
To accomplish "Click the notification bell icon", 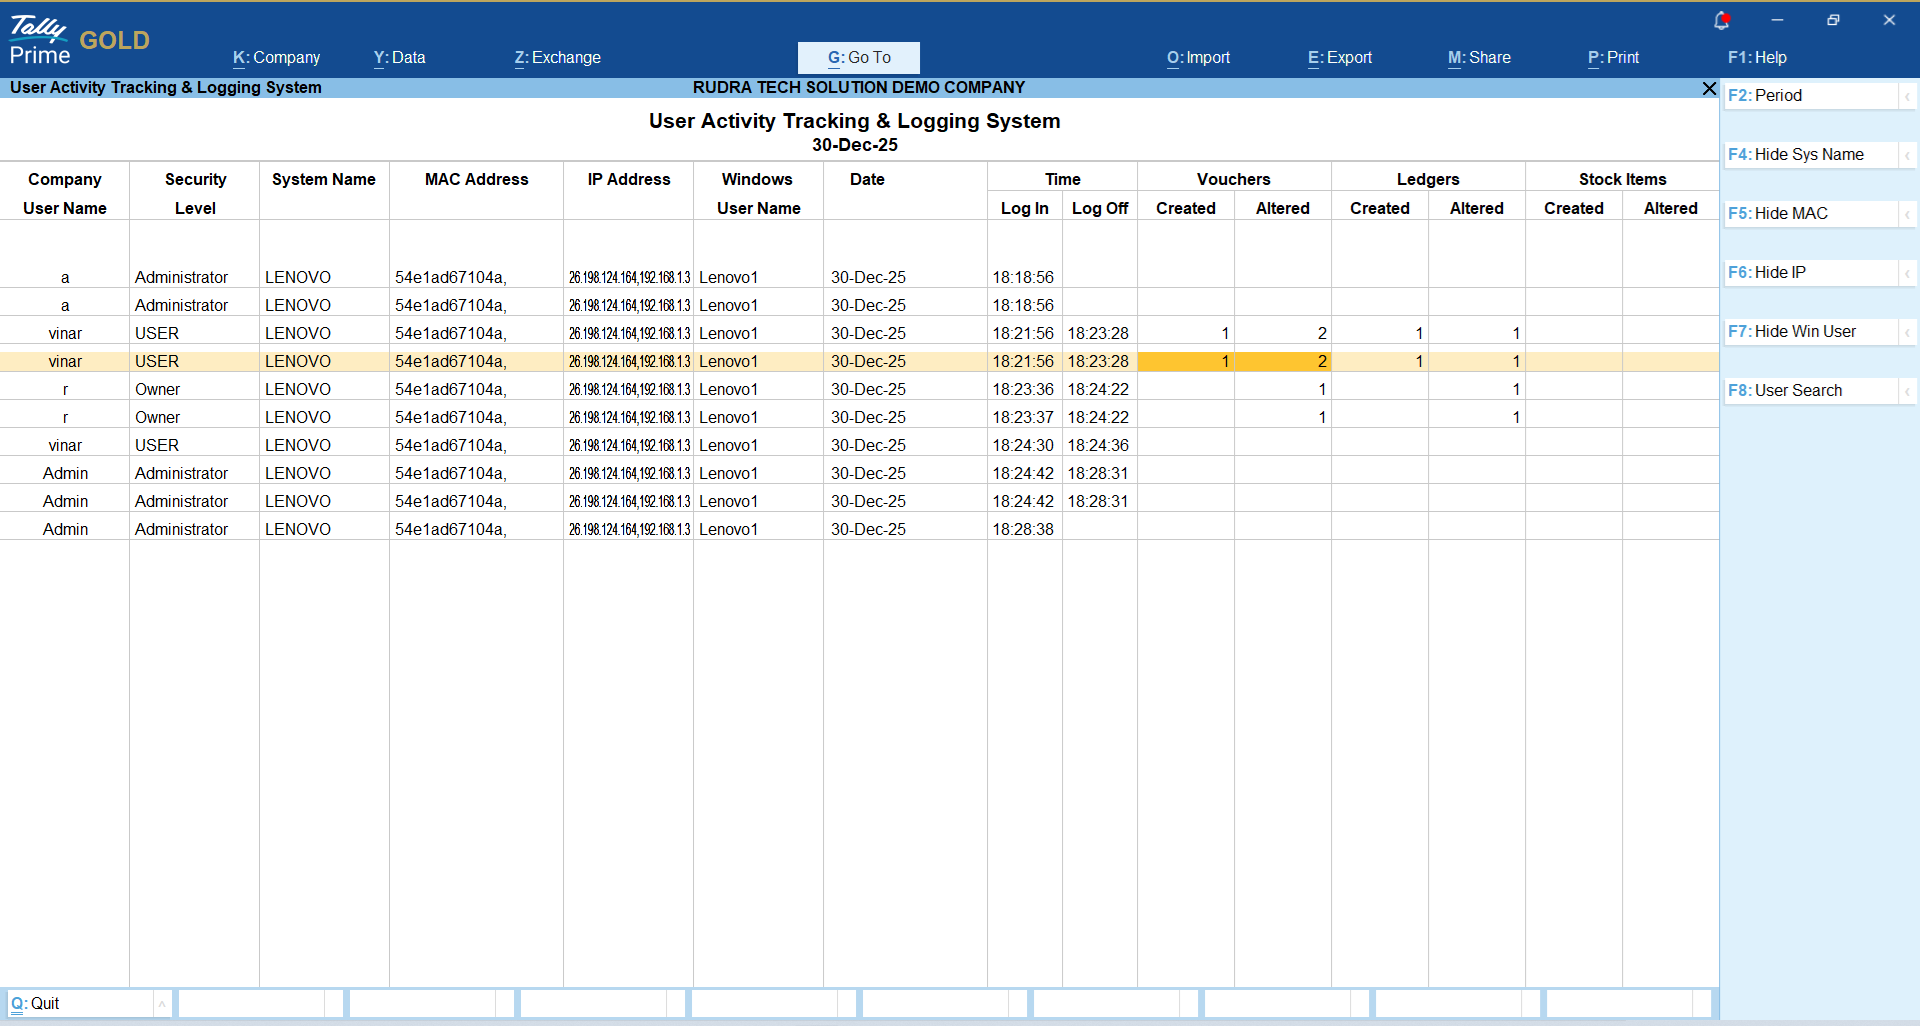I will pyautogui.click(x=1721, y=20).
